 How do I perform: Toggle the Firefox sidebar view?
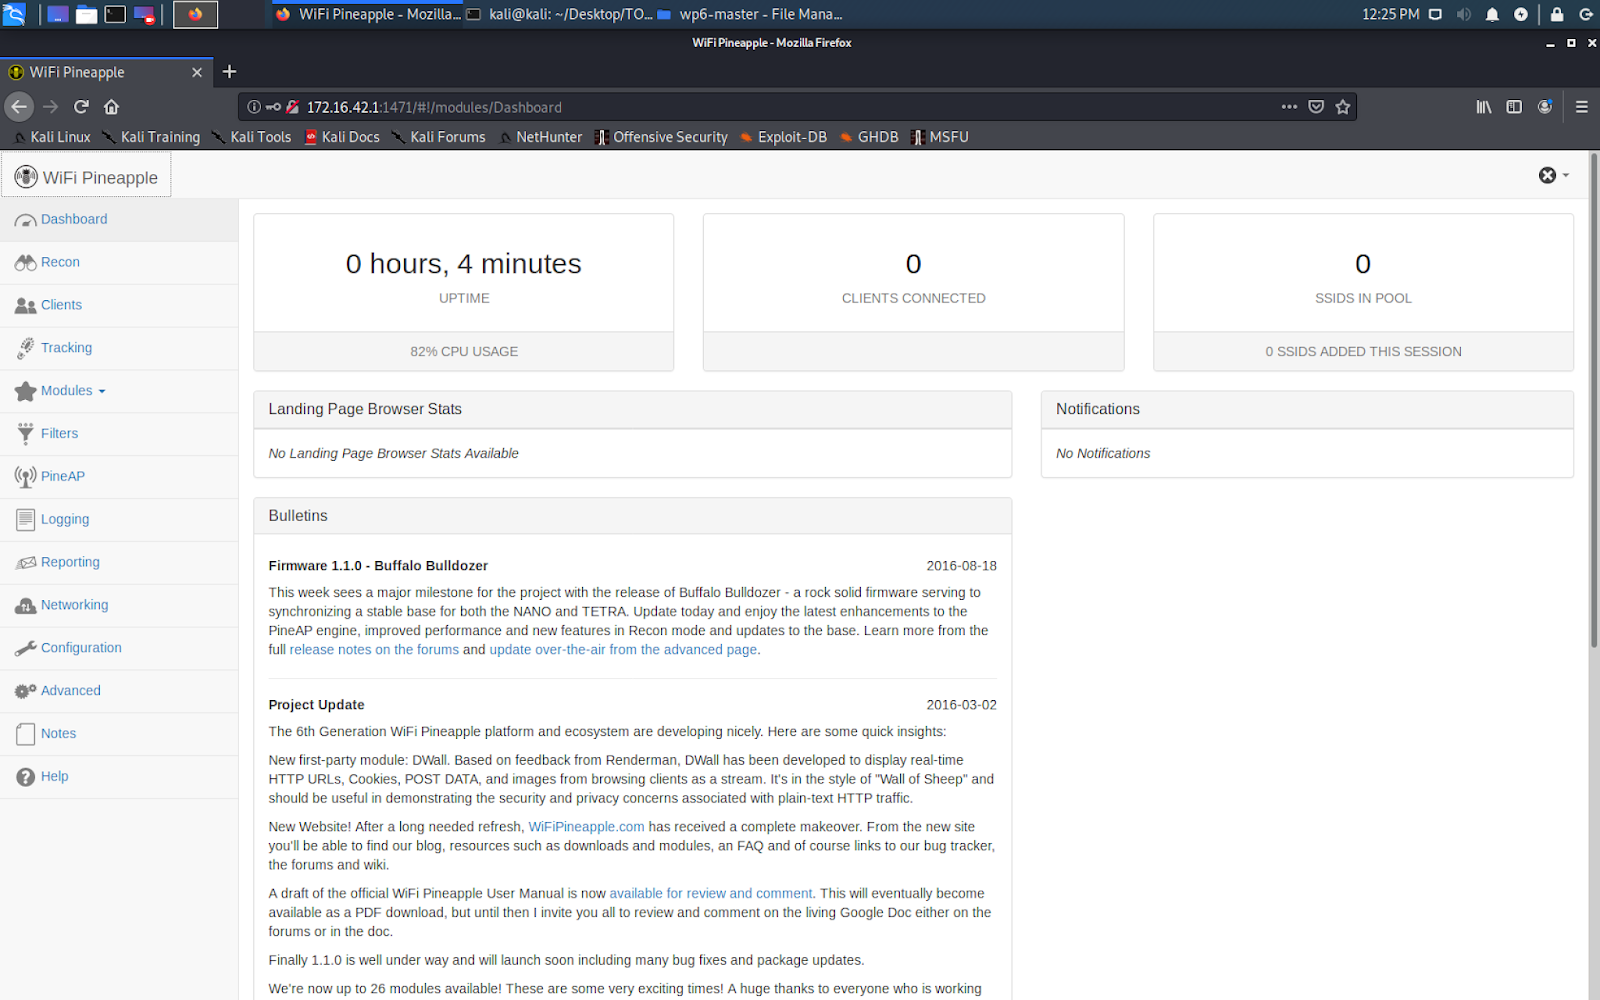tap(1514, 107)
